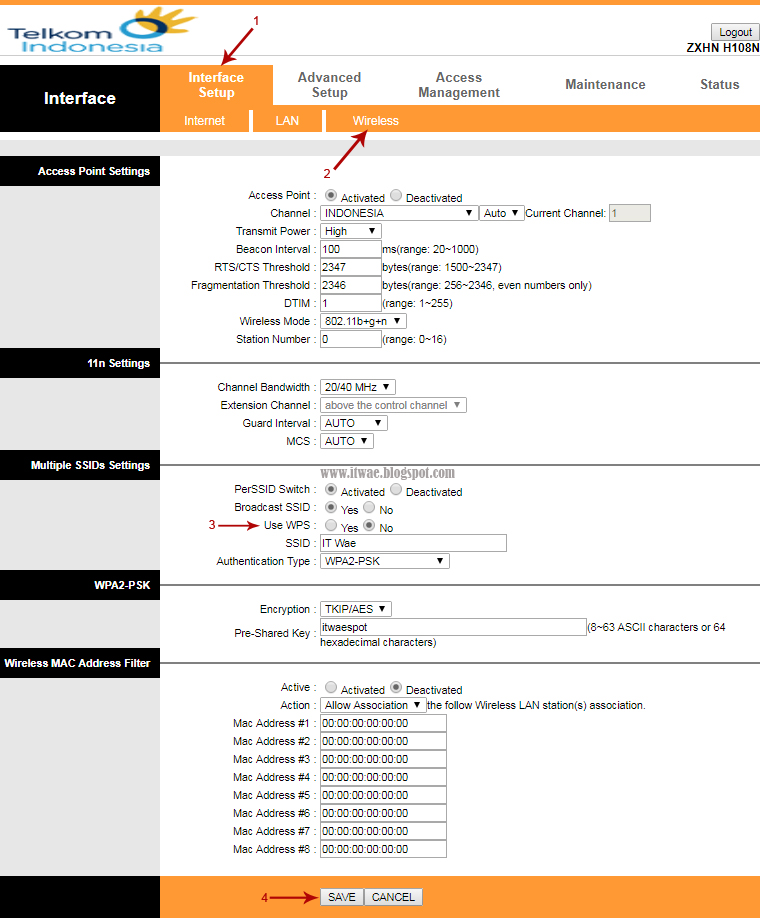Switch to the Advanced Setup tab
The image size is (761, 918).
pyautogui.click(x=329, y=85)
